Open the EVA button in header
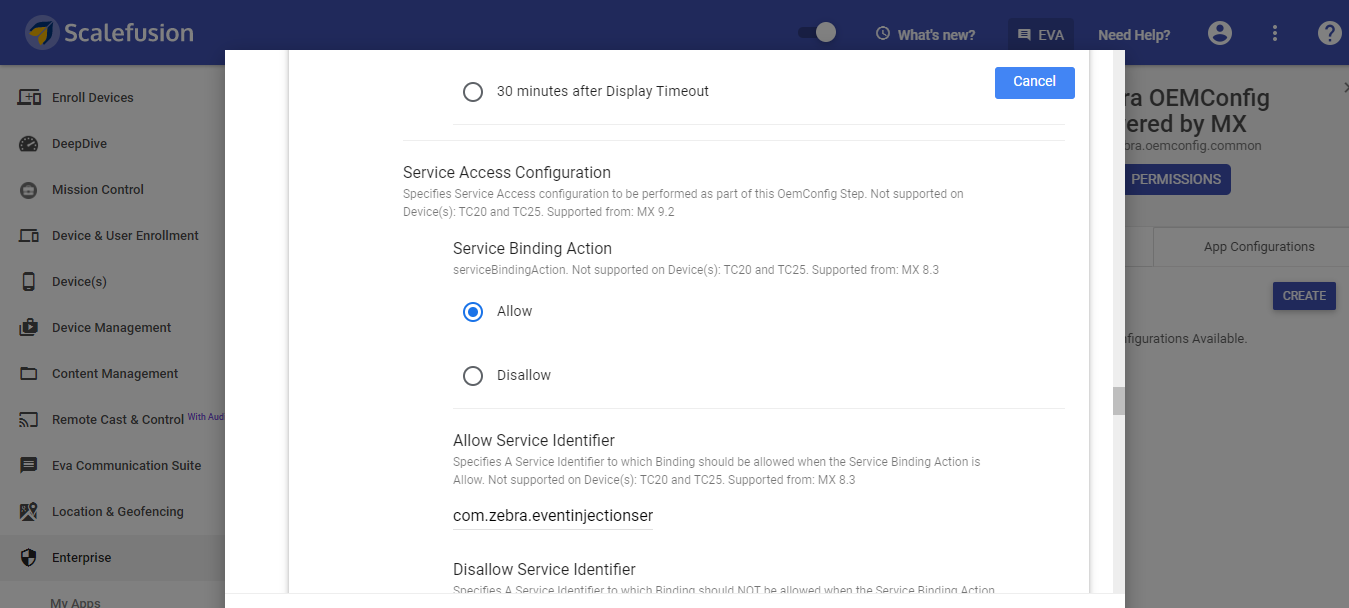Viewport: 1349px width, 608px height. (x=1041, y=35)
